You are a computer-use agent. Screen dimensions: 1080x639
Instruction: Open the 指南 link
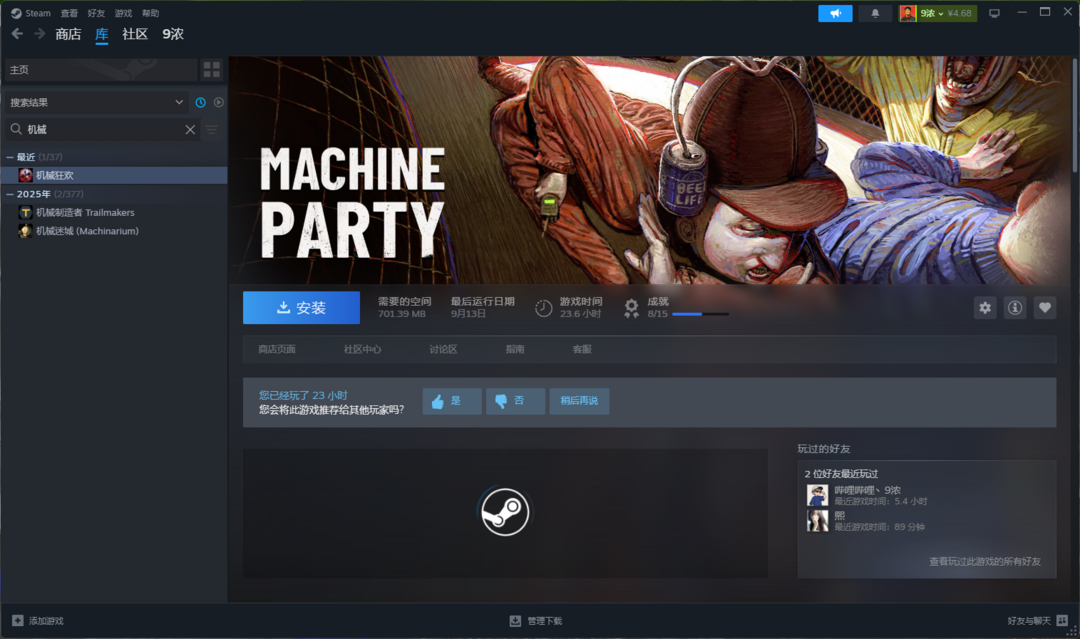click(515, 349)
